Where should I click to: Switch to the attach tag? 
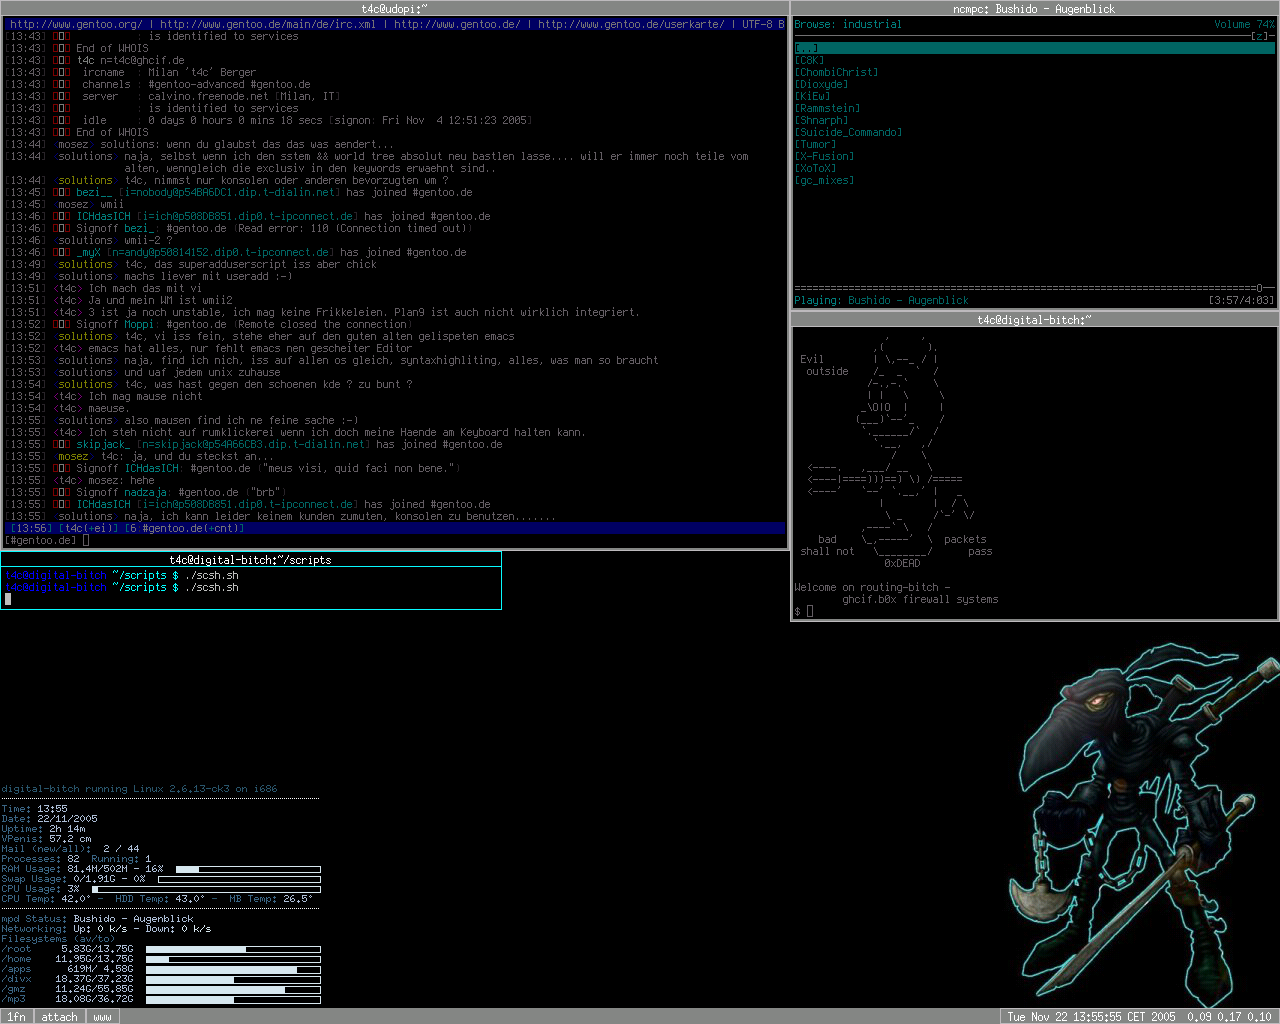59,1016
